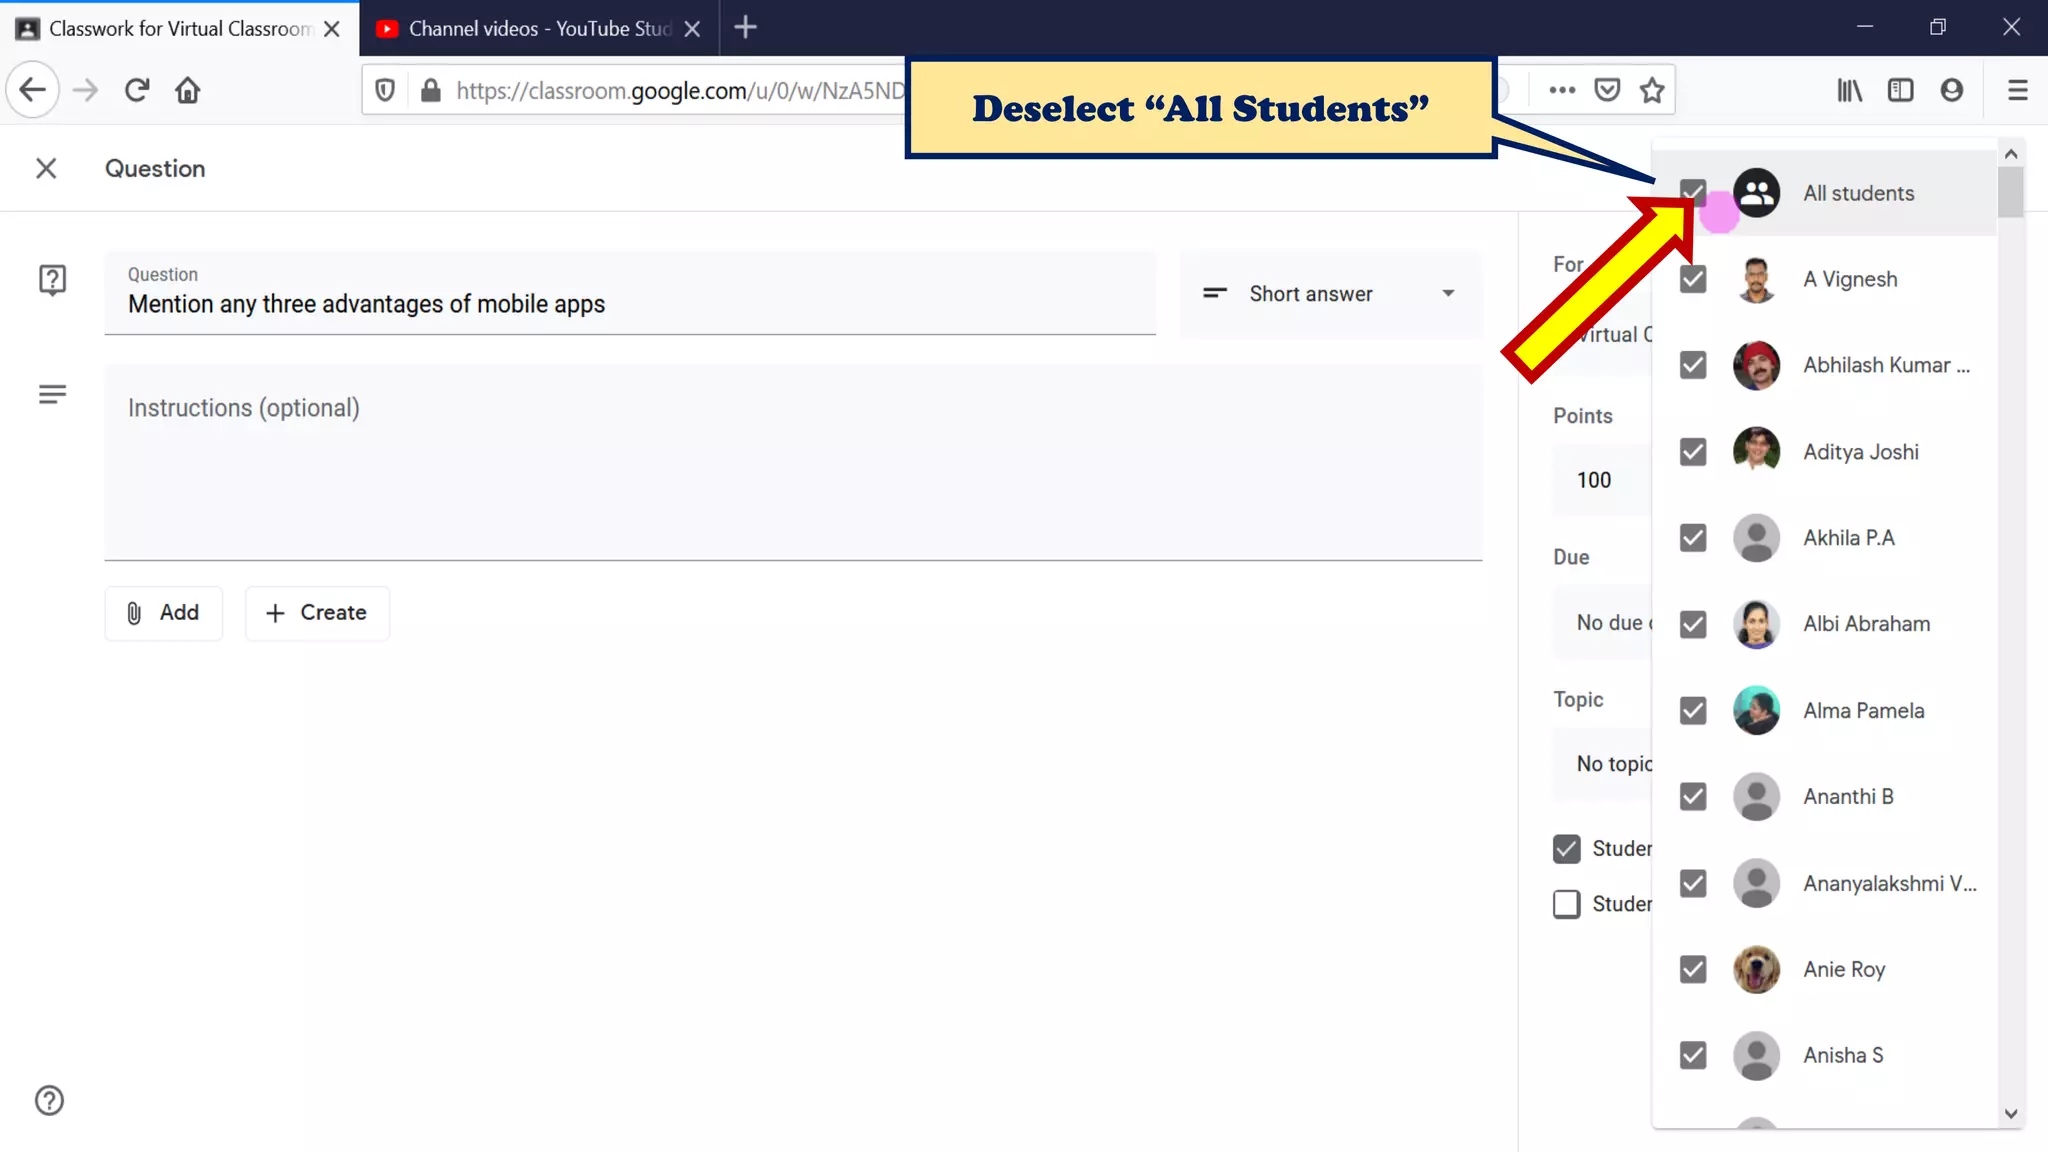Uncheck the All students checkbox

1693,193
